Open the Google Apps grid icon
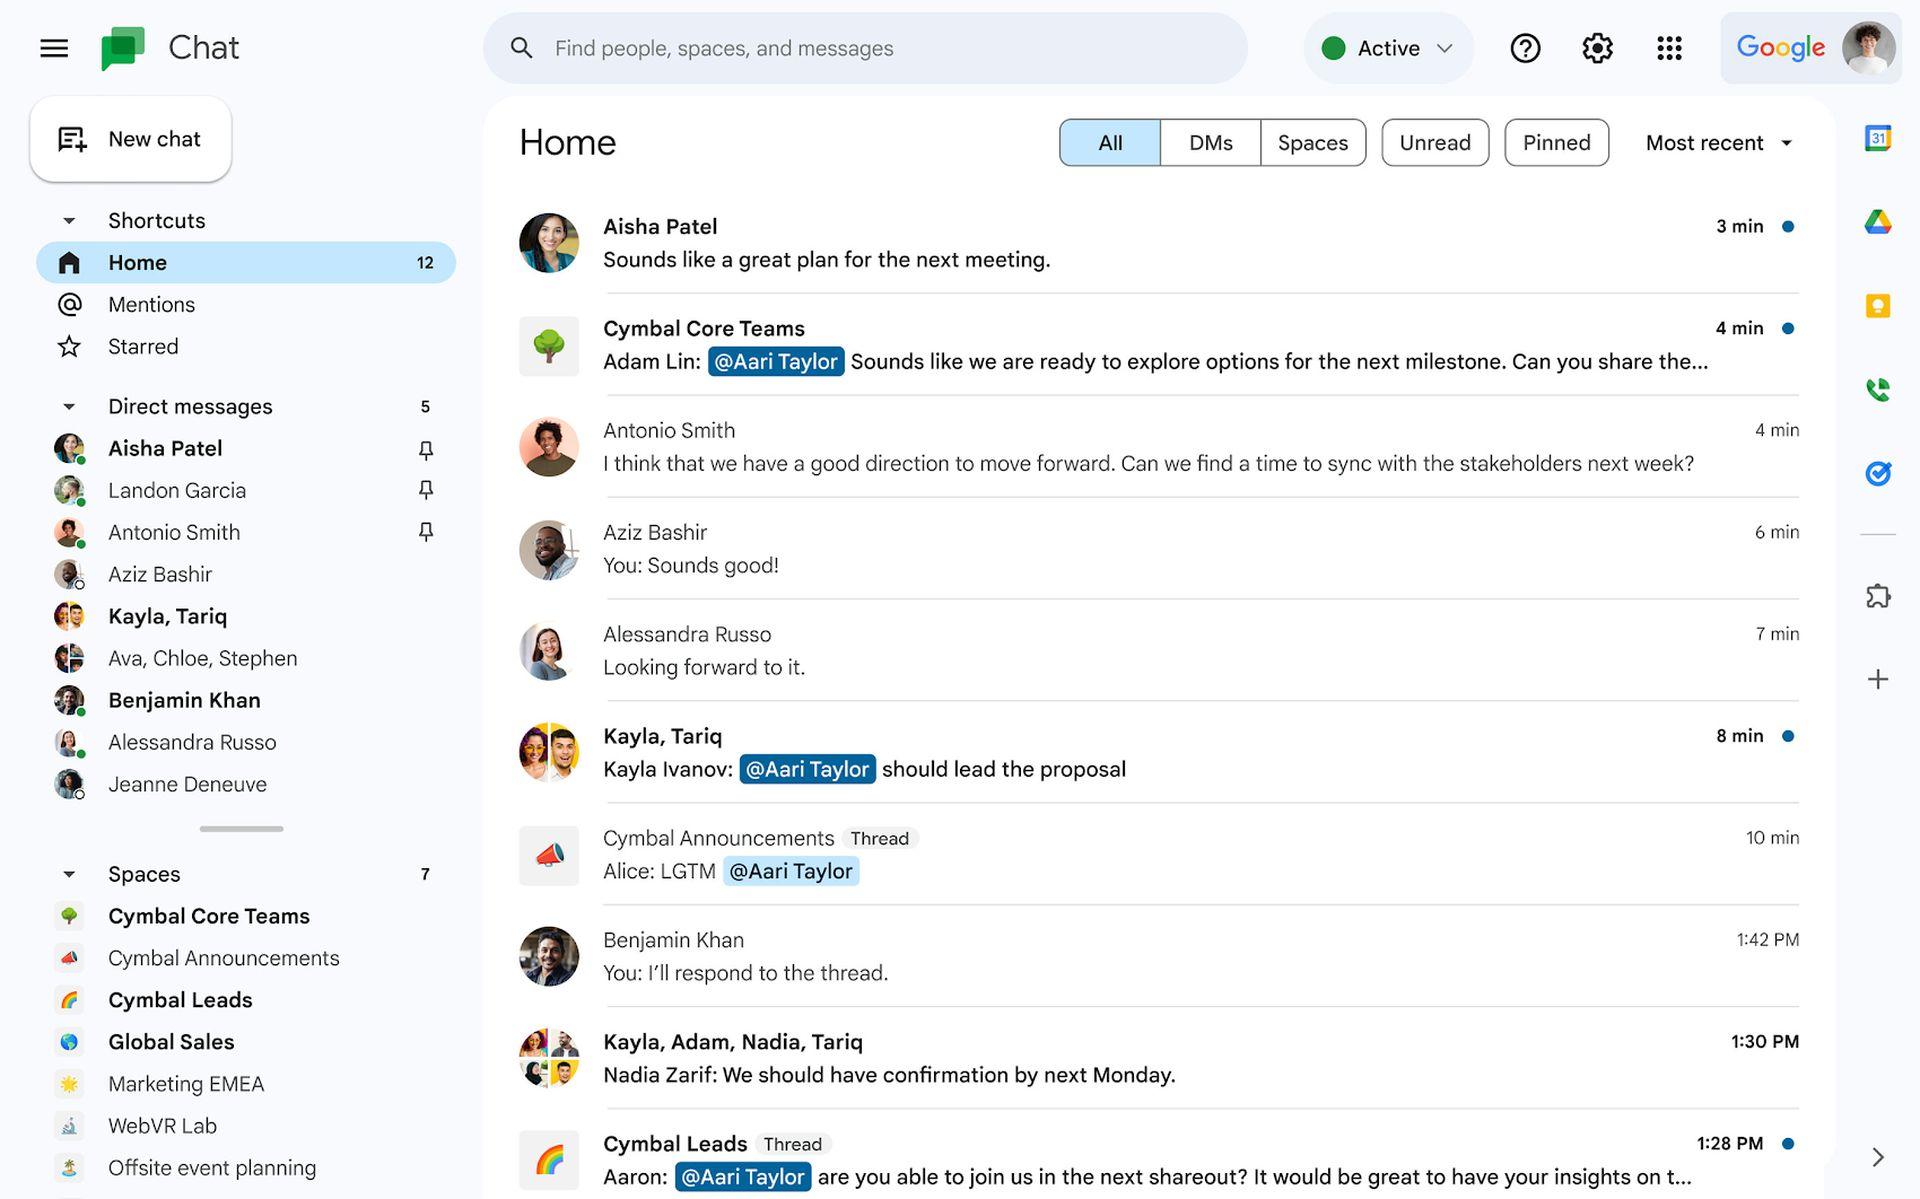 (1669, 47)
